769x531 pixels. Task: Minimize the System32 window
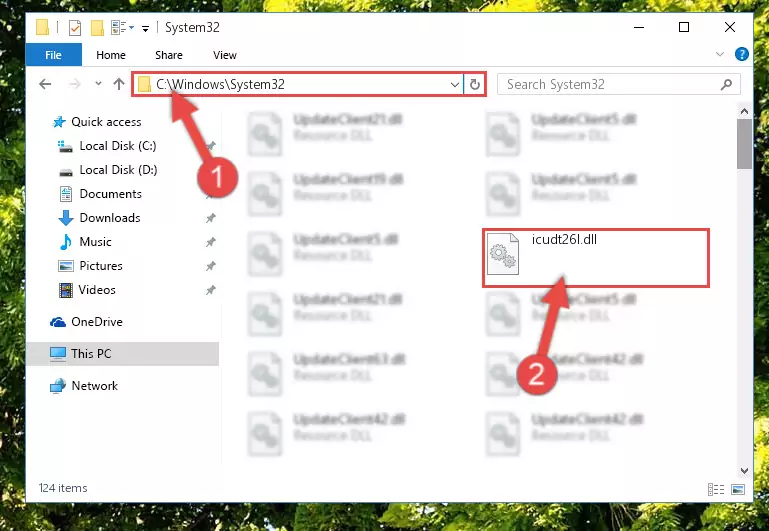639,27
